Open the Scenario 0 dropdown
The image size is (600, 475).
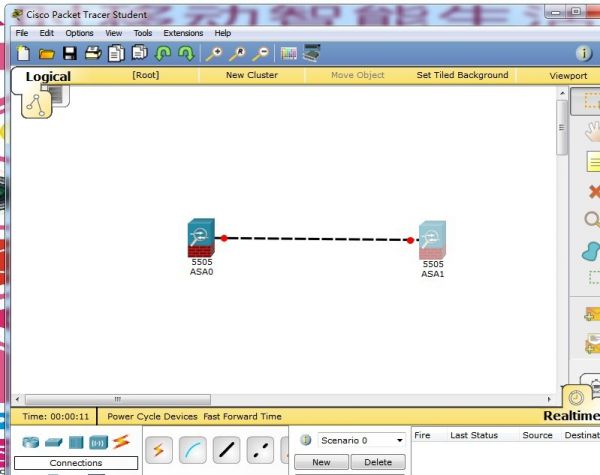(x=361, y=441)
